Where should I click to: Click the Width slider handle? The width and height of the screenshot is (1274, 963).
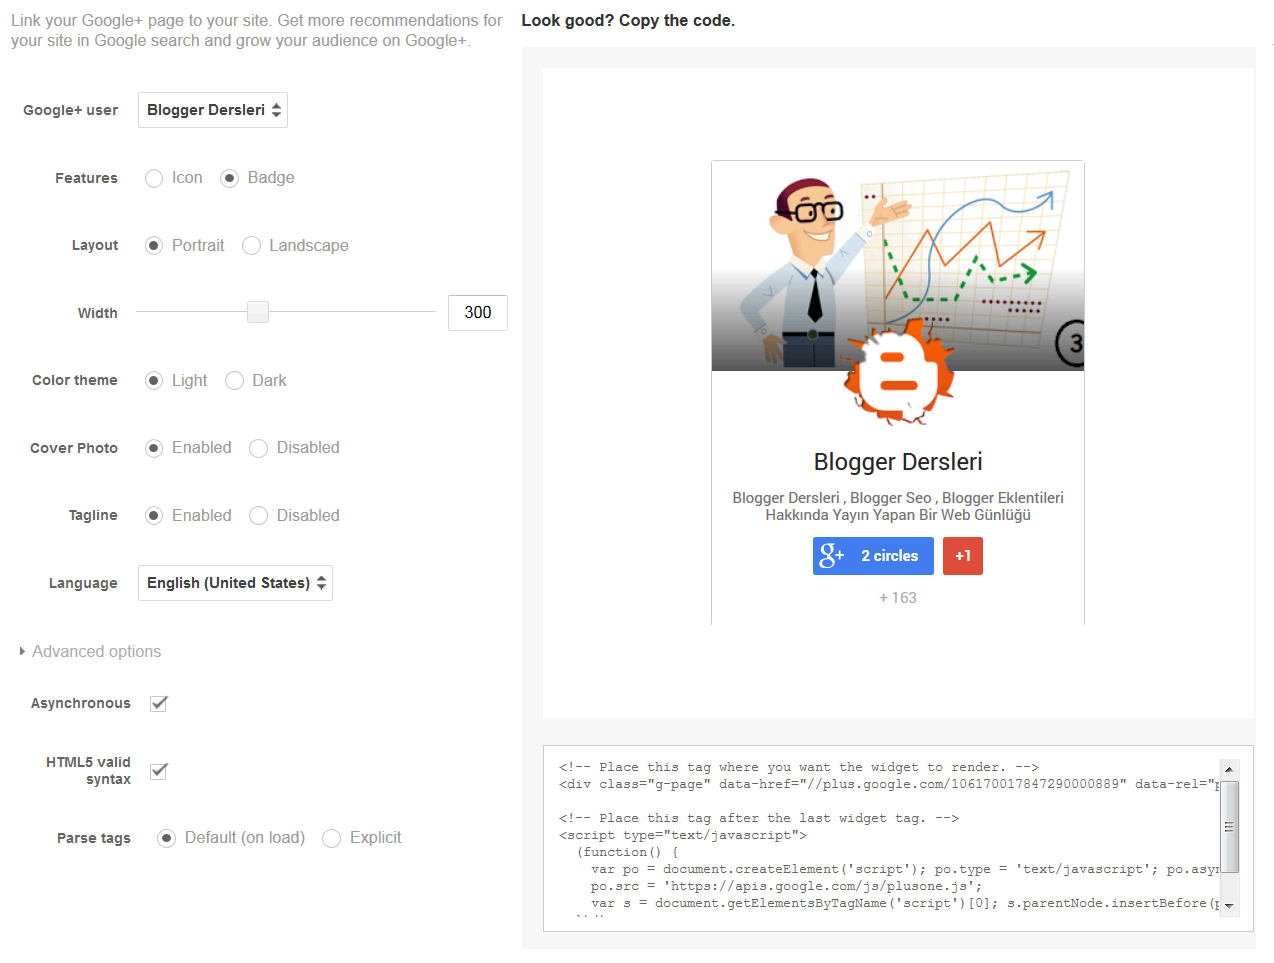pyautogui.click(x=258, y=312)
